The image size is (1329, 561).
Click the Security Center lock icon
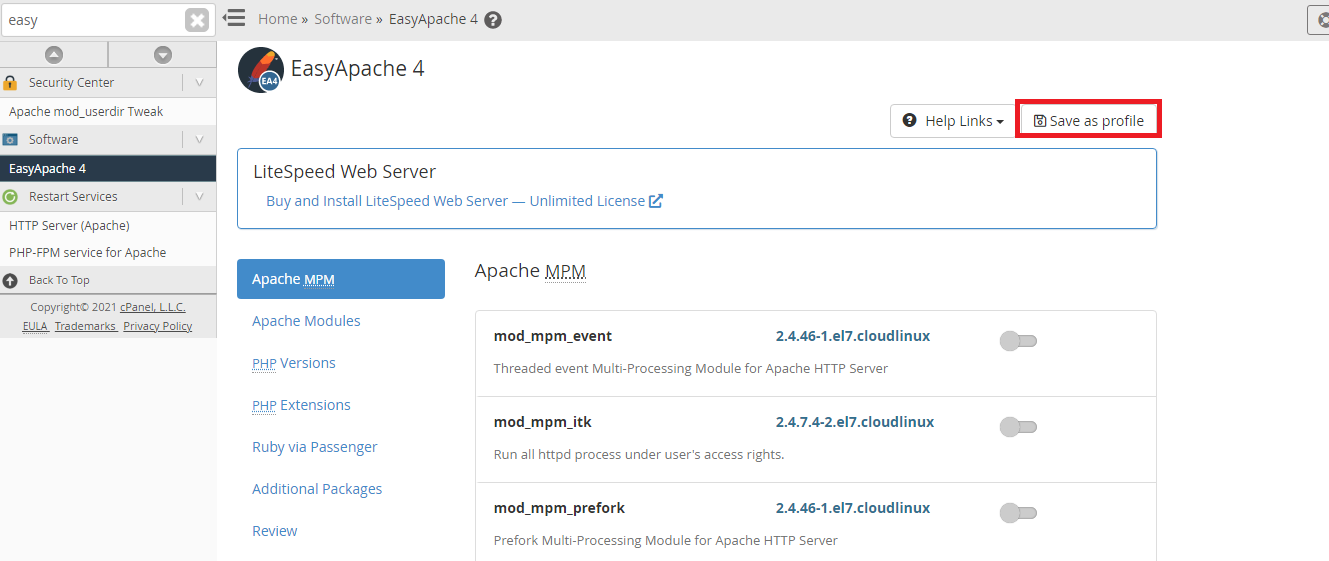pyautogui.click(x=11, y=83)
